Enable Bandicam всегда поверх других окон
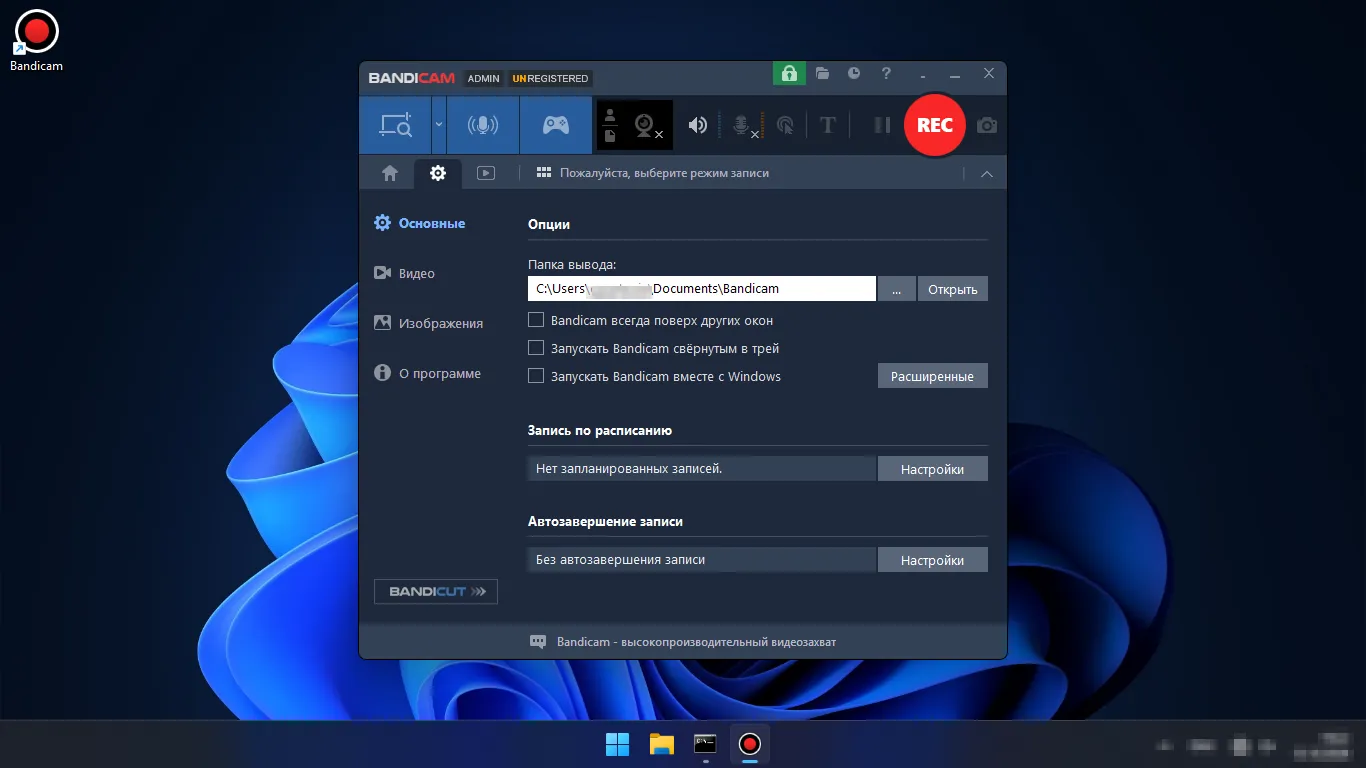This screenshot has width=1366, height=768. click(x=536, y=320)
